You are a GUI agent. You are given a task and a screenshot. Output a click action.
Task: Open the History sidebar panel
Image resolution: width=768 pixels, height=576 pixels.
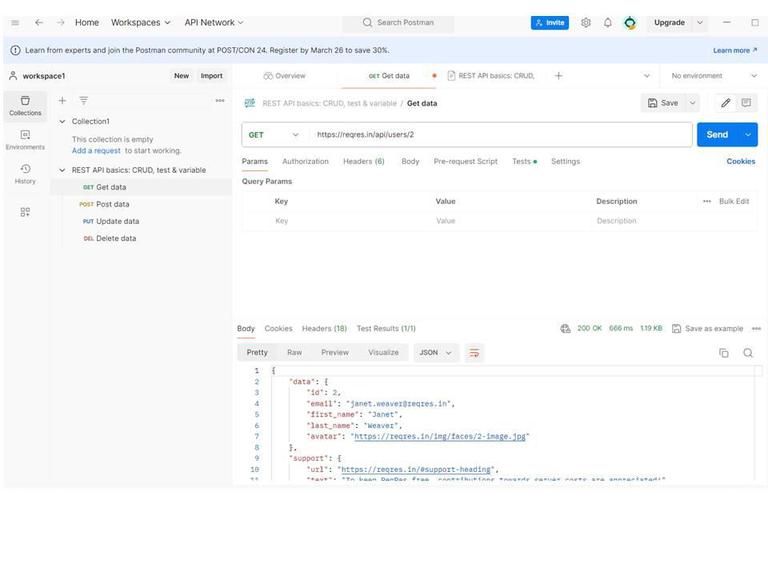(x=25, y=173)
